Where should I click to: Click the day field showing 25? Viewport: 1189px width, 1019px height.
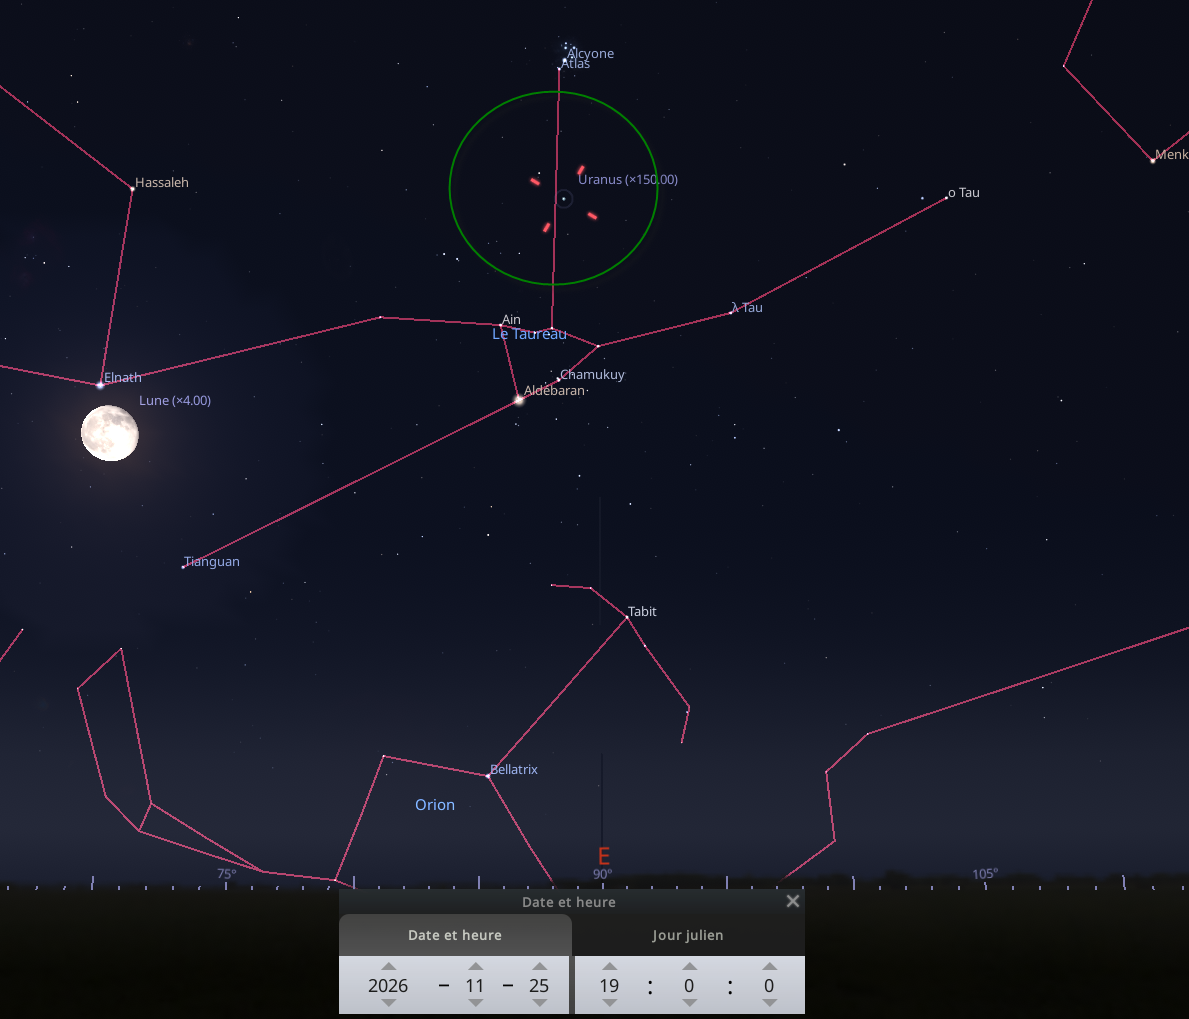[x=539, y=986]
